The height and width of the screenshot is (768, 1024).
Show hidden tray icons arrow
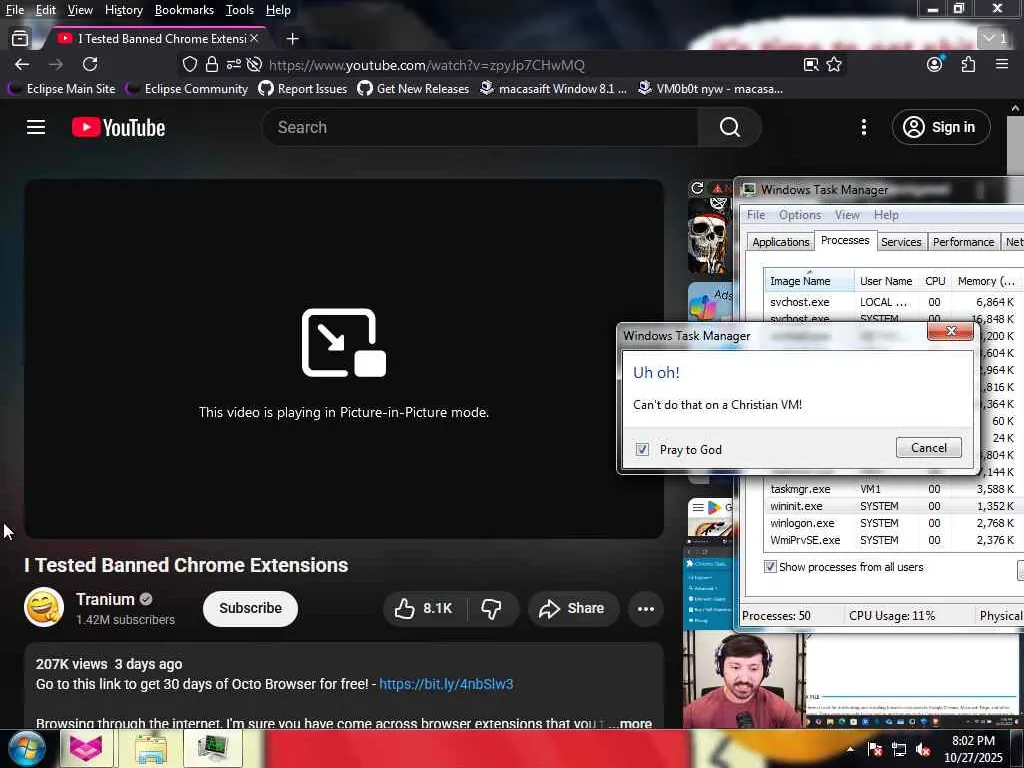pyautogui.click(x=850, y=749)
